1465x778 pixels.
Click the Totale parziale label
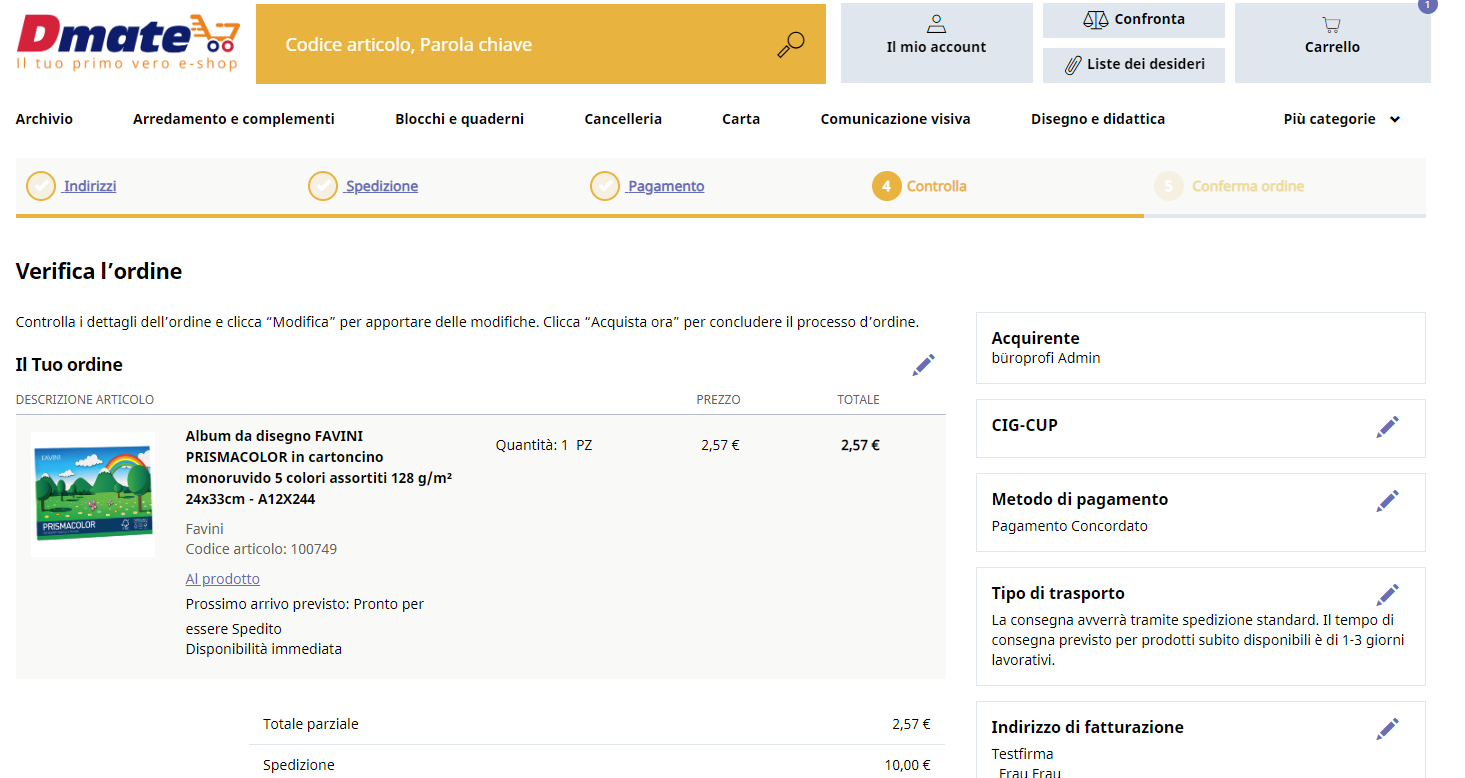[x=310, y=724]
